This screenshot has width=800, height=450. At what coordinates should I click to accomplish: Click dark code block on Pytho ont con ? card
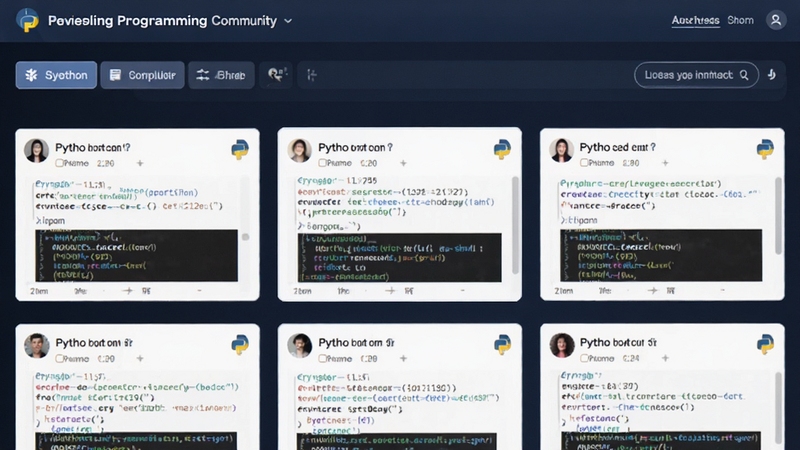point(399,258)
